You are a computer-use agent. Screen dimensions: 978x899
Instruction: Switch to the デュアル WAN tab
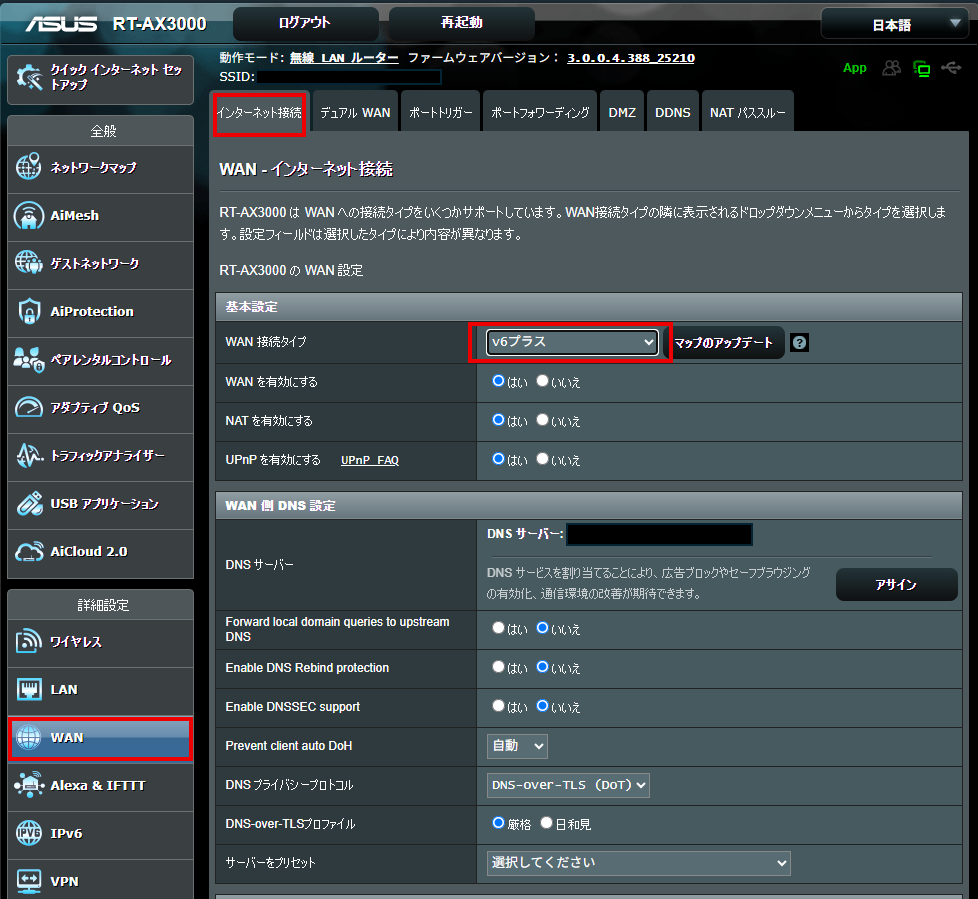(355, 112)
